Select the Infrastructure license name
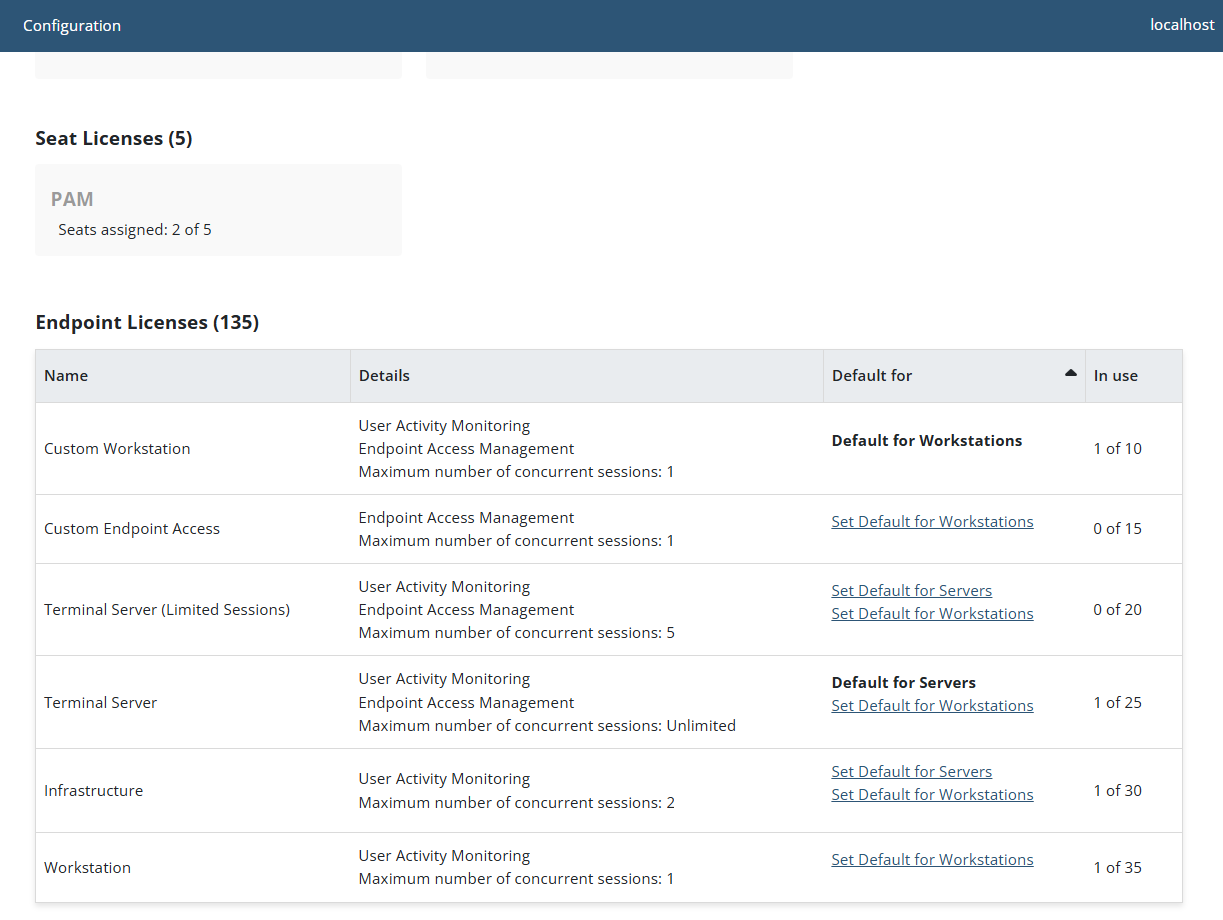This screenshot has width=1223, height=920. (93, 791)
